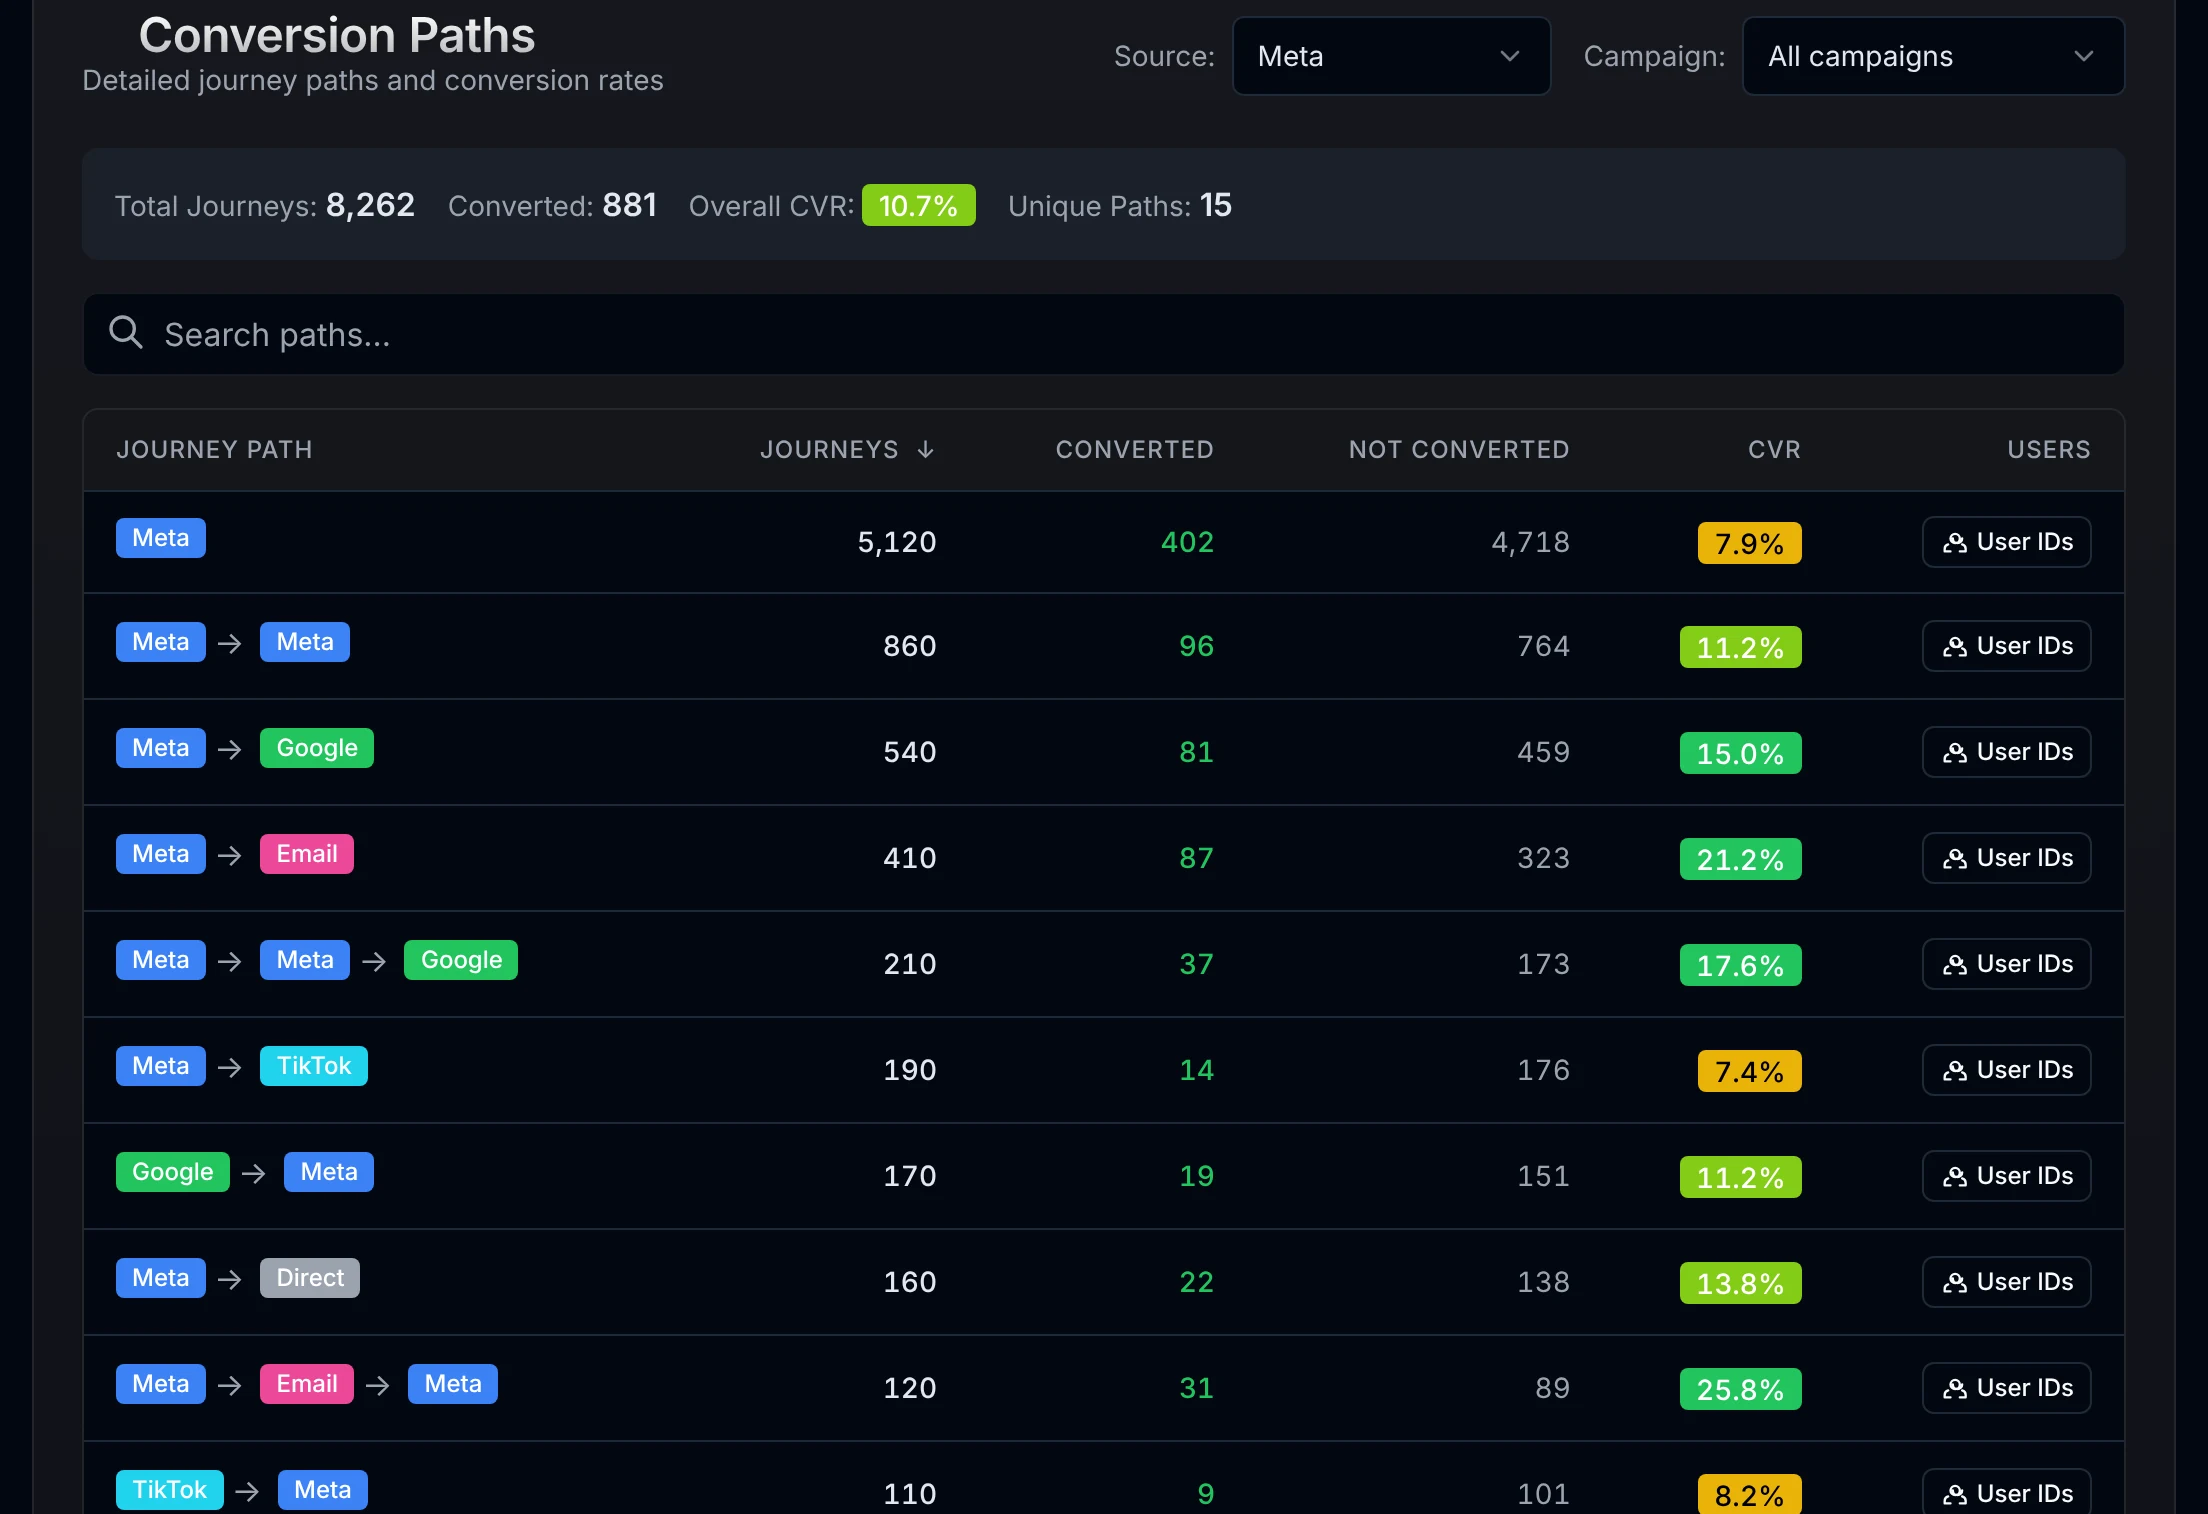The height and width of the screenshot is (1514, 2208).
Task: Click the sort arrow icon beside JOURNEYS
Action: tap(926, 450)
